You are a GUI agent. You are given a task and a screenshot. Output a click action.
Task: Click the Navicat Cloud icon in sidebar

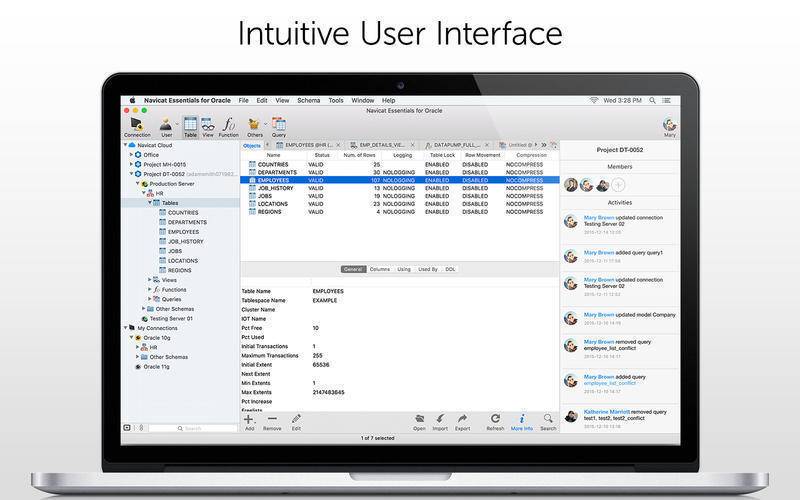[132, 145]
